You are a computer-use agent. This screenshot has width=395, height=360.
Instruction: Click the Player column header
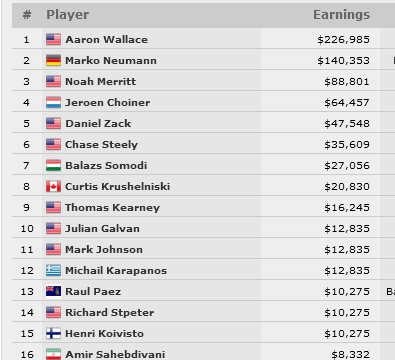pyautogui.click(x=68, y=15)
